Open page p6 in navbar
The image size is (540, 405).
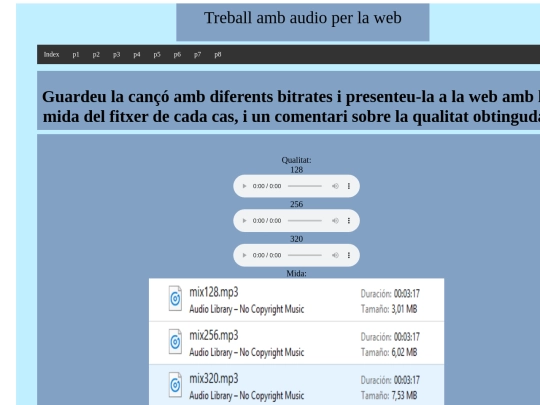tap(177, 54)
